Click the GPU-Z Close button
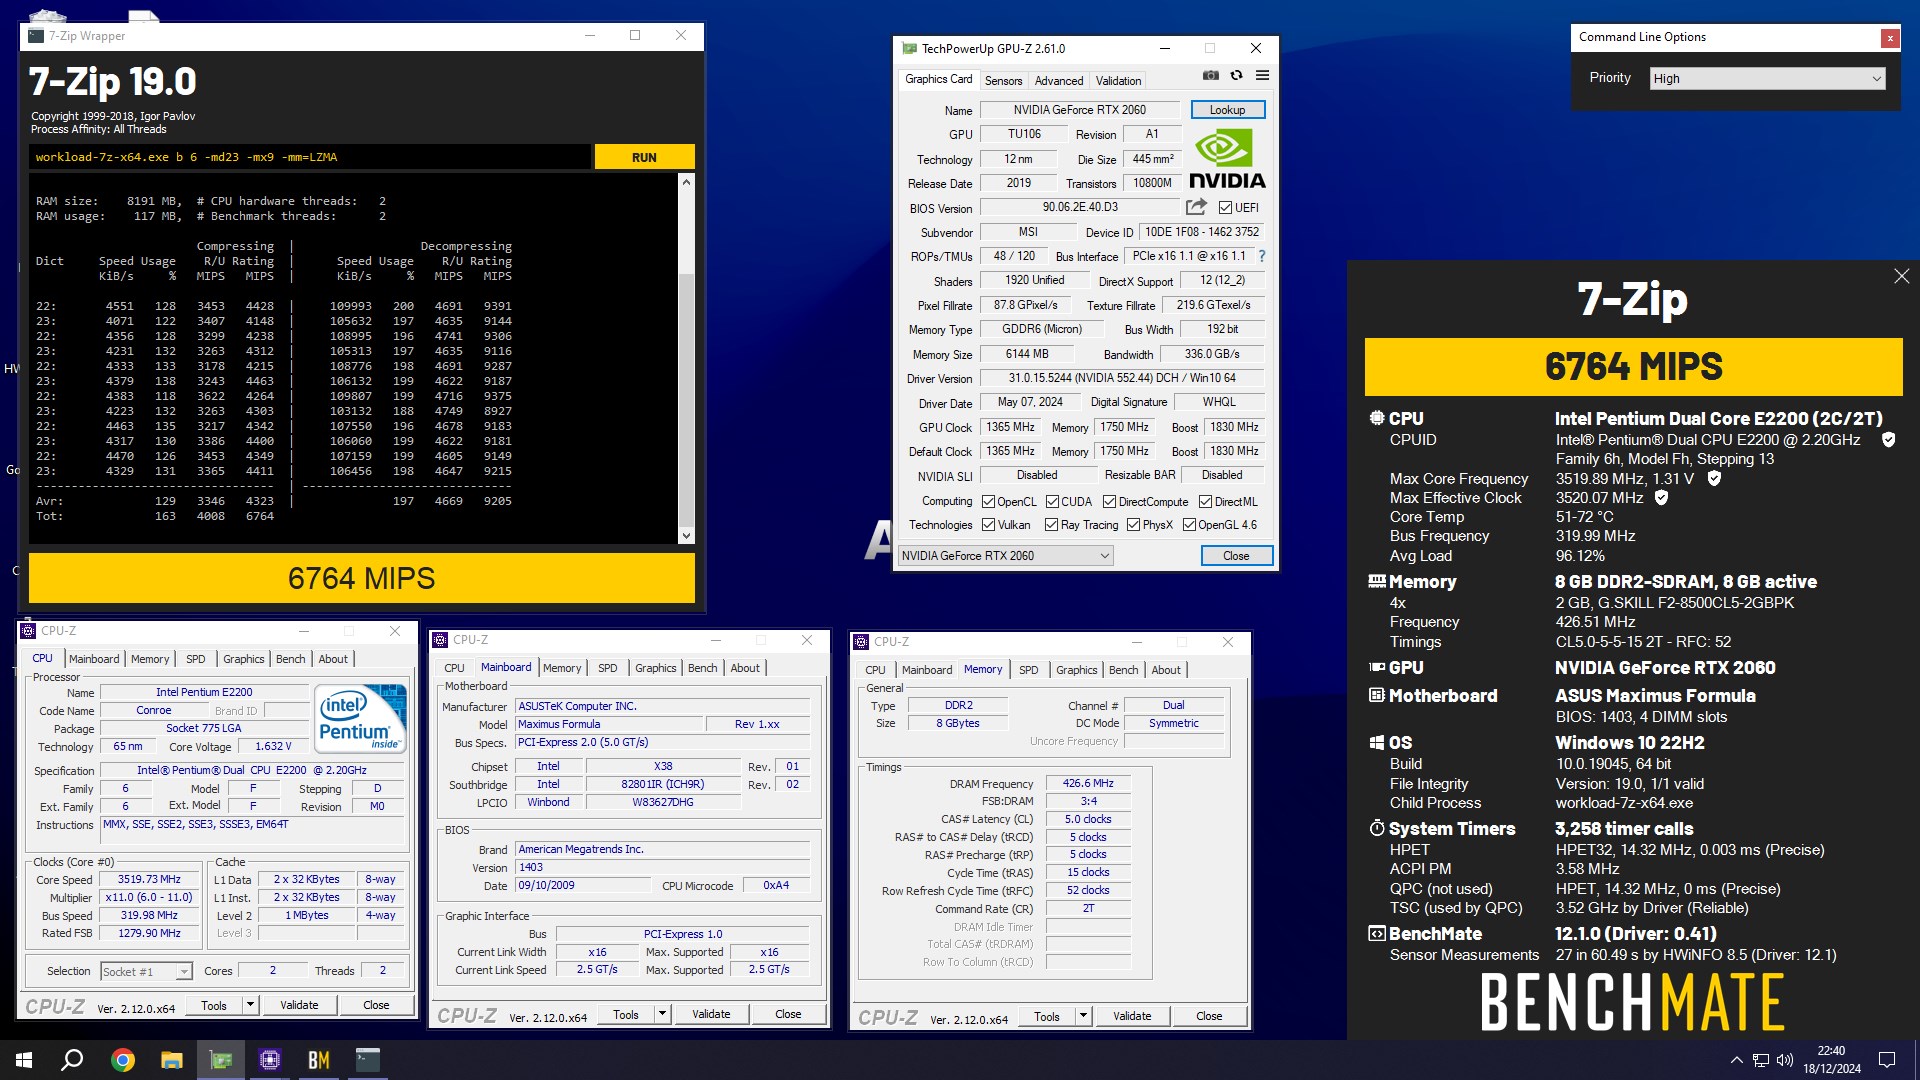The image size is (1920, 1080). (x=1236, y=556)
